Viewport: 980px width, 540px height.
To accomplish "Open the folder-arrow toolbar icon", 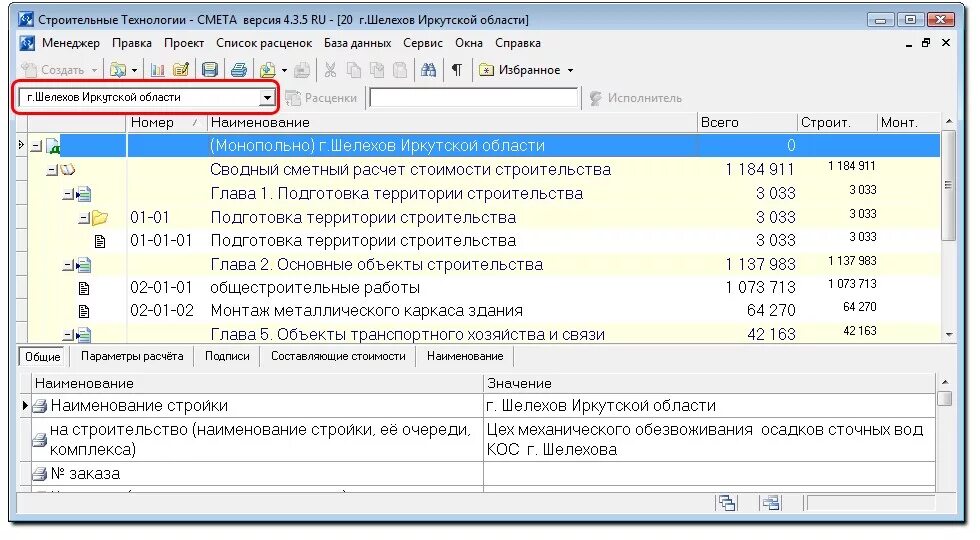I will pos(118,70).
